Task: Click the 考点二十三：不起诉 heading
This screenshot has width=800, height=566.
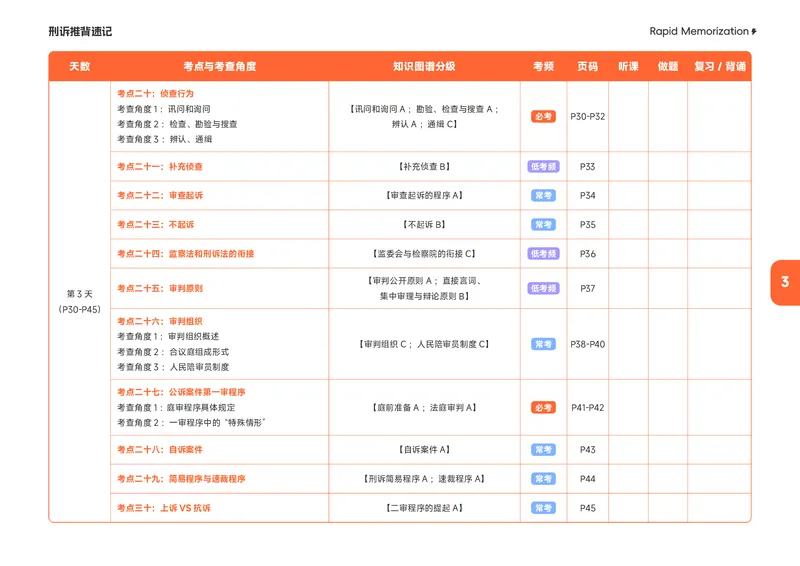Action: click(x=156, y=225)
